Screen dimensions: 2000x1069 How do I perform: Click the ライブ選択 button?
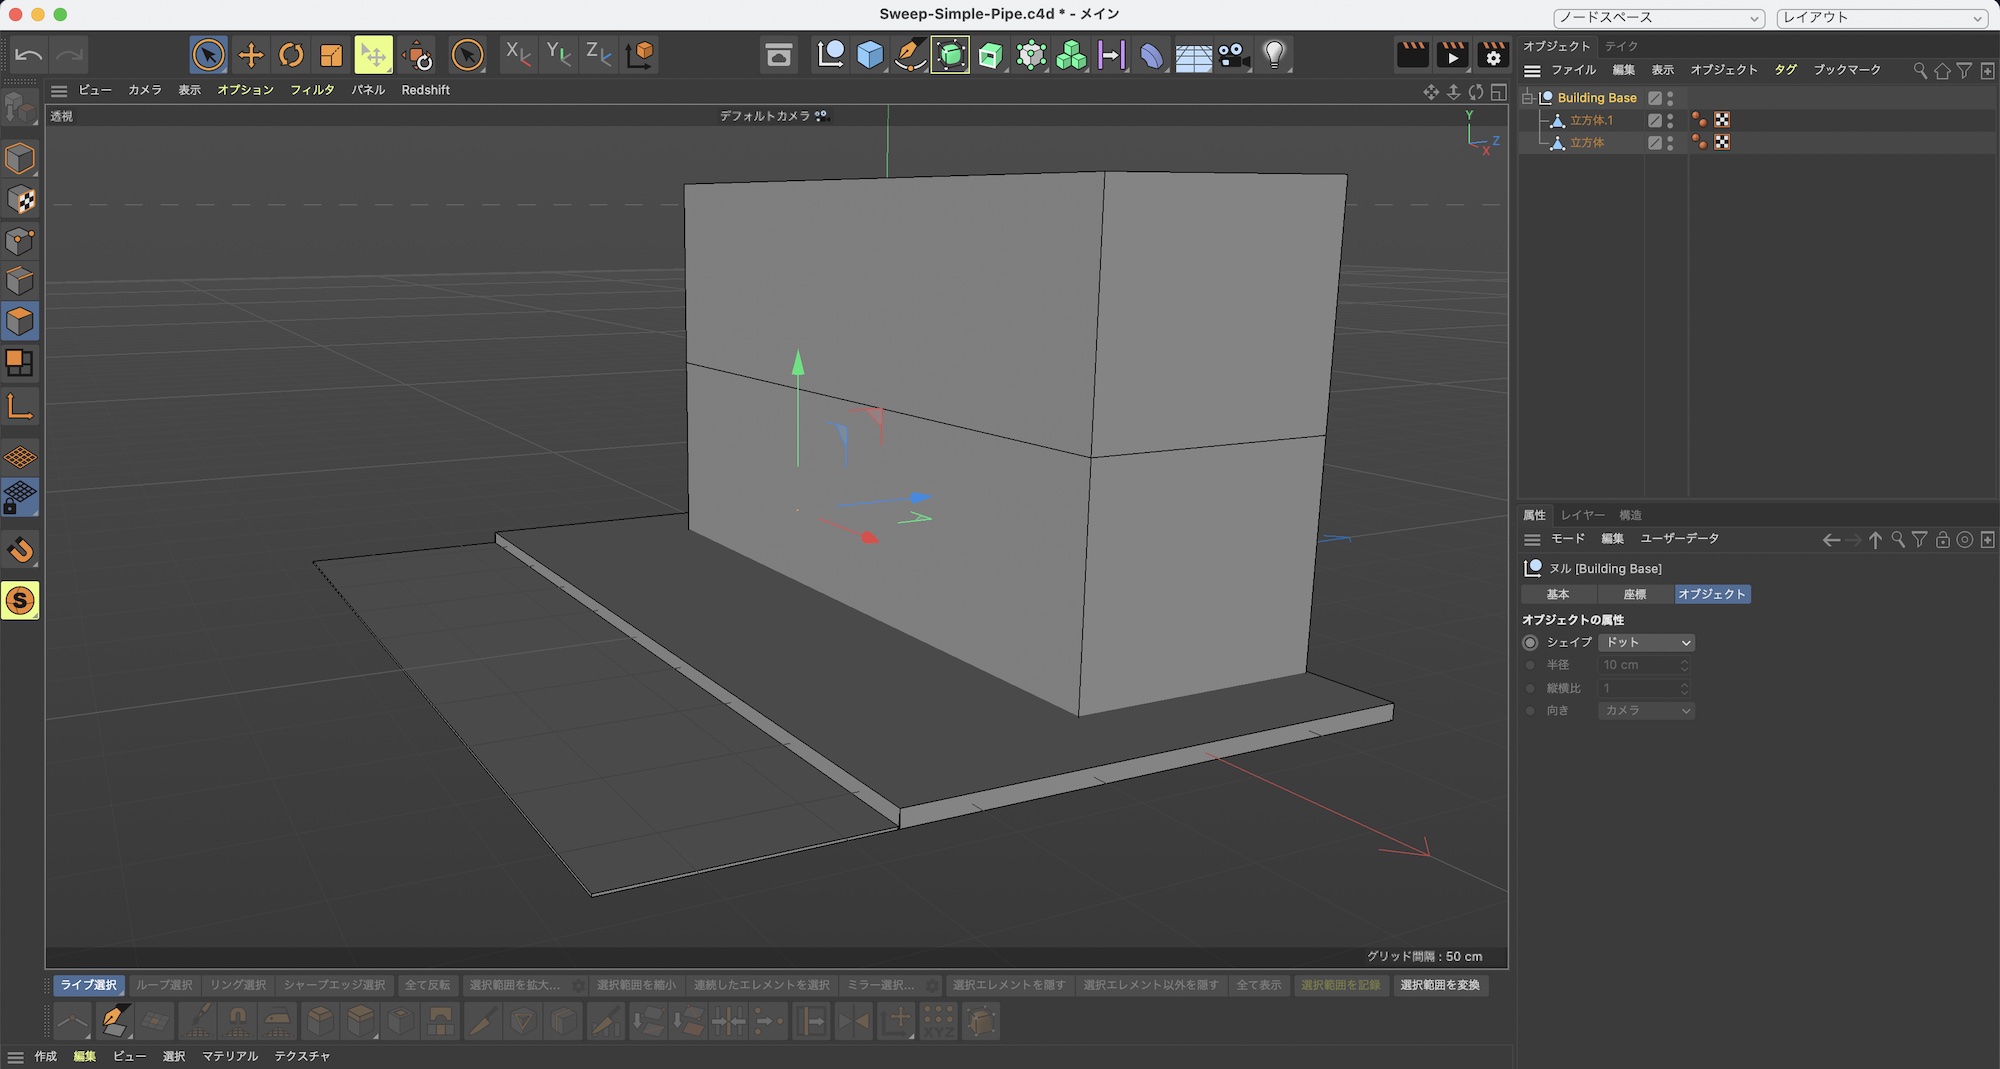point(88,985)
